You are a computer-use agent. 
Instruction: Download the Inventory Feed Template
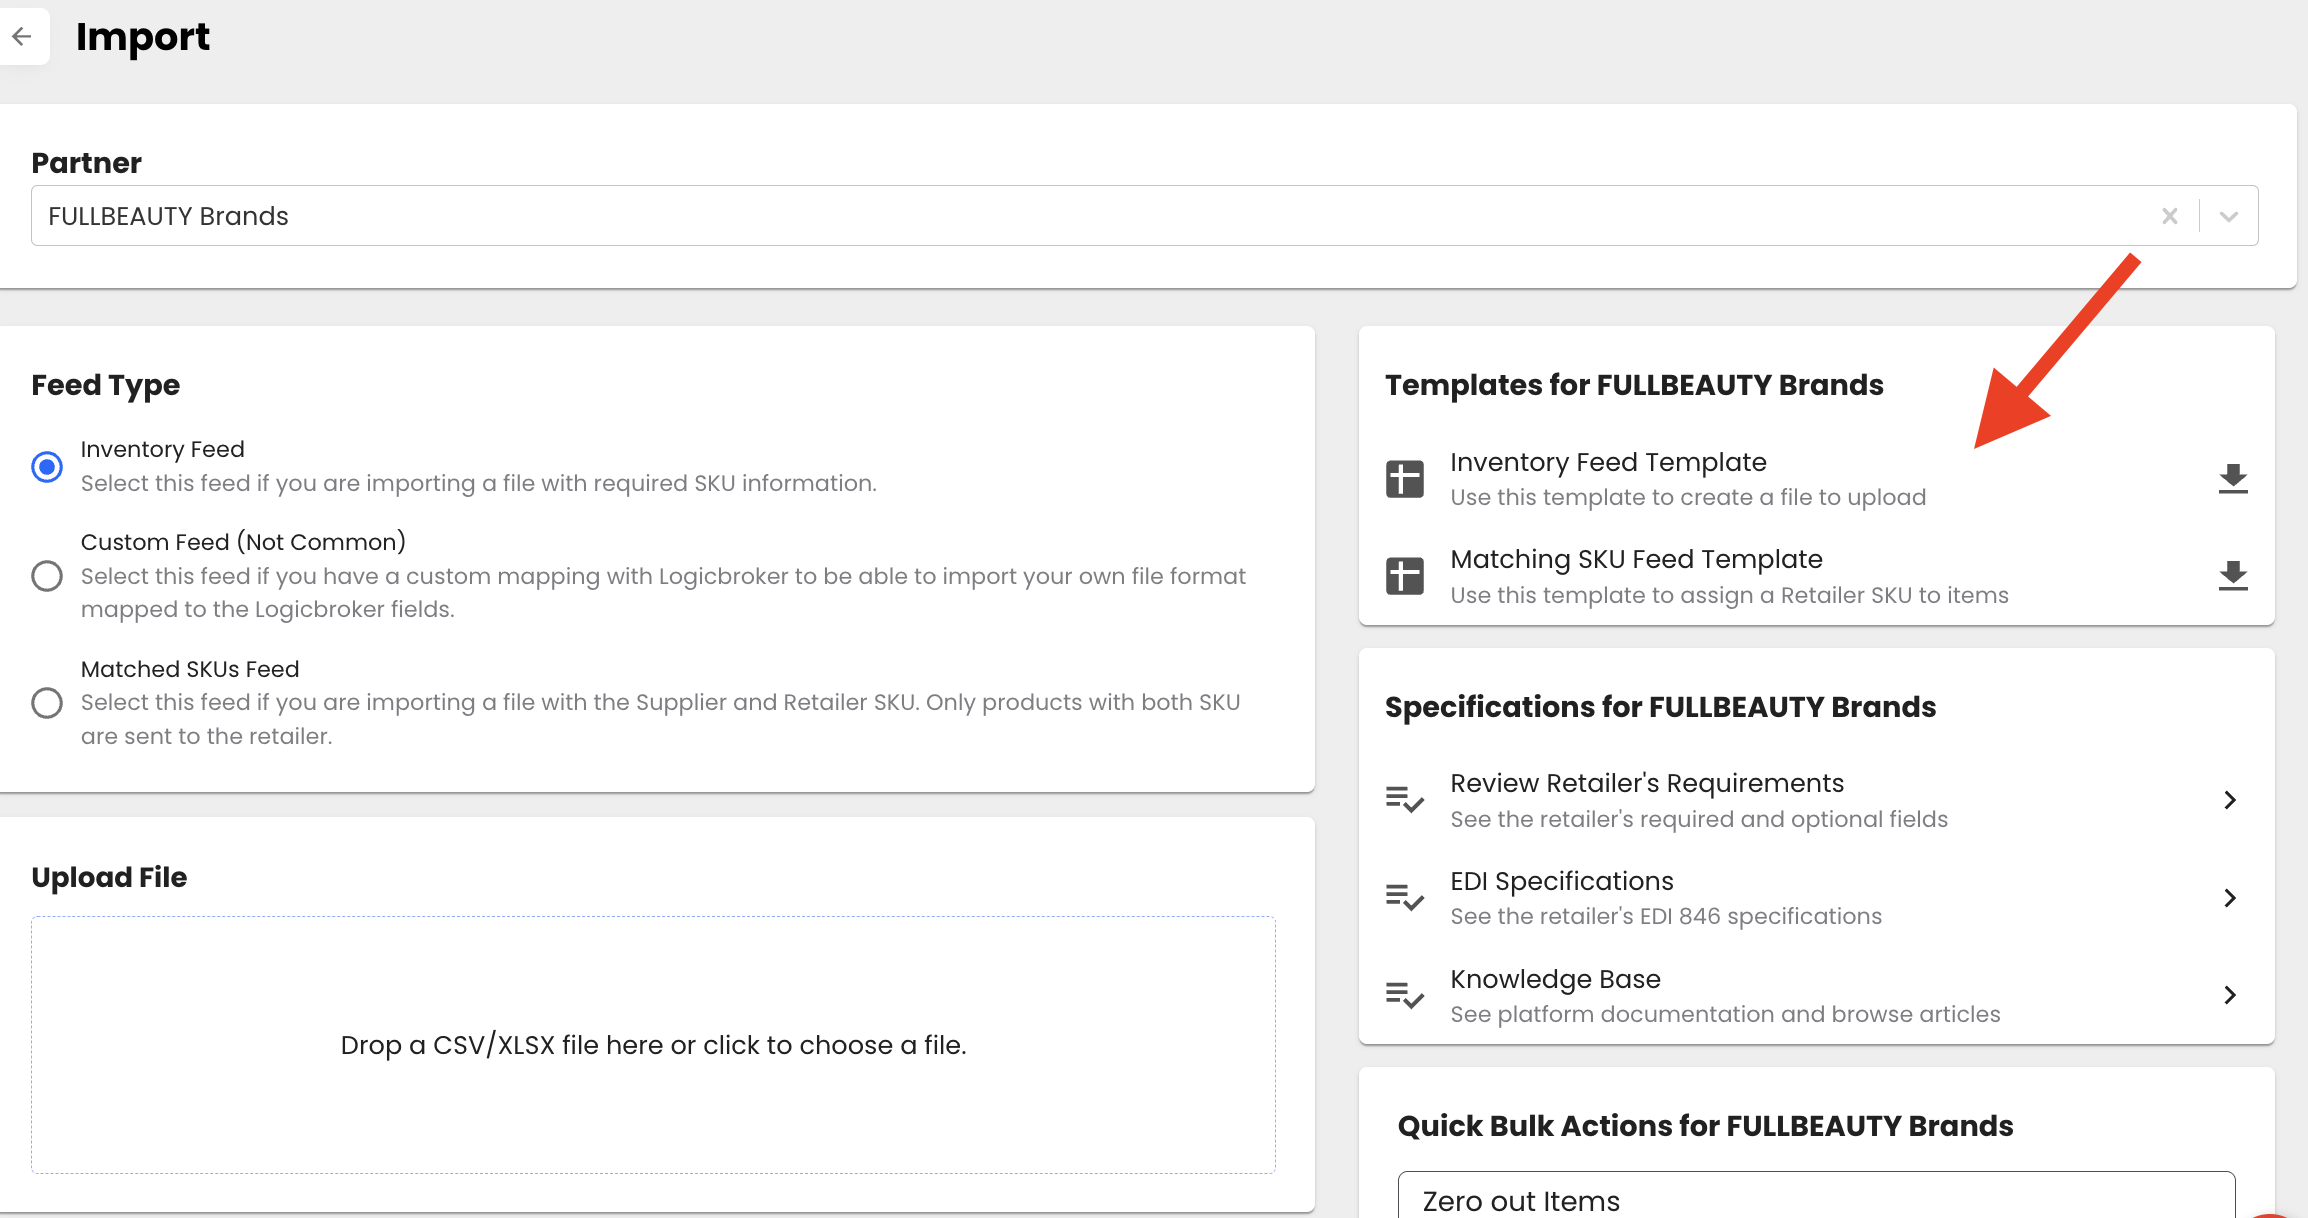pyautogui.click(x=2232, y=479)
